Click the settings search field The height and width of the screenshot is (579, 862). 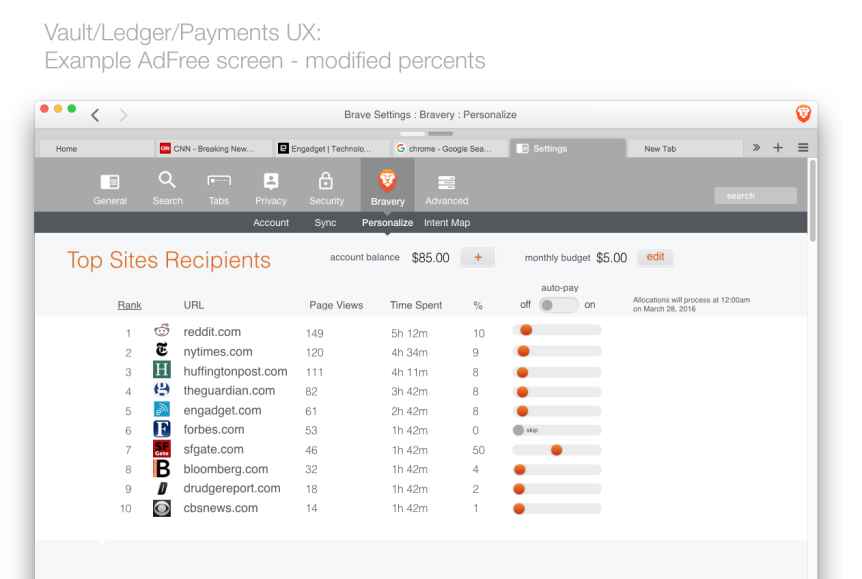coord(755,195)
